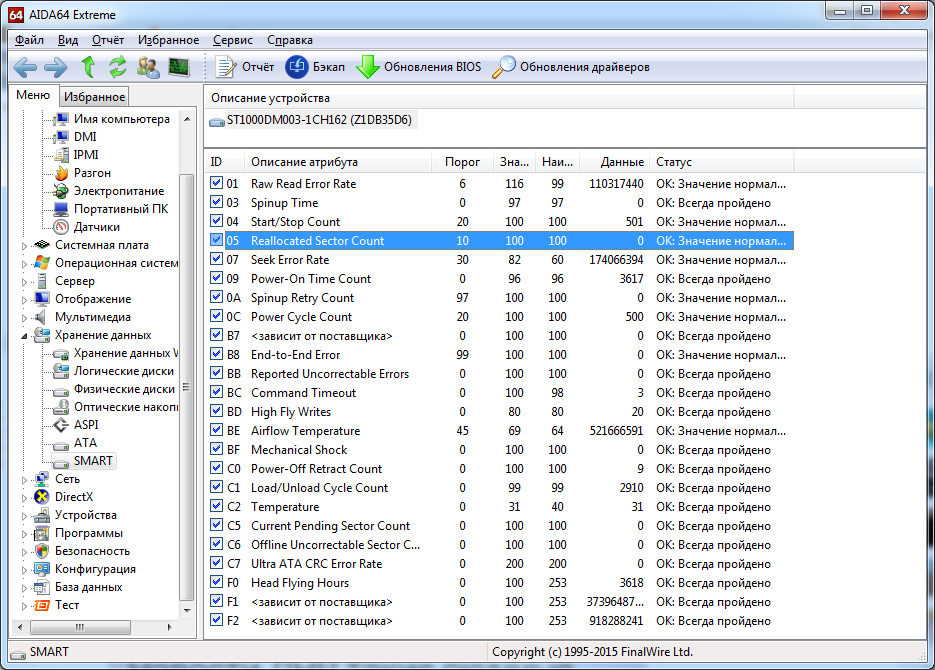Sort by Статус column header
This screenshot has width=935, height=670.
click(722, 162)
